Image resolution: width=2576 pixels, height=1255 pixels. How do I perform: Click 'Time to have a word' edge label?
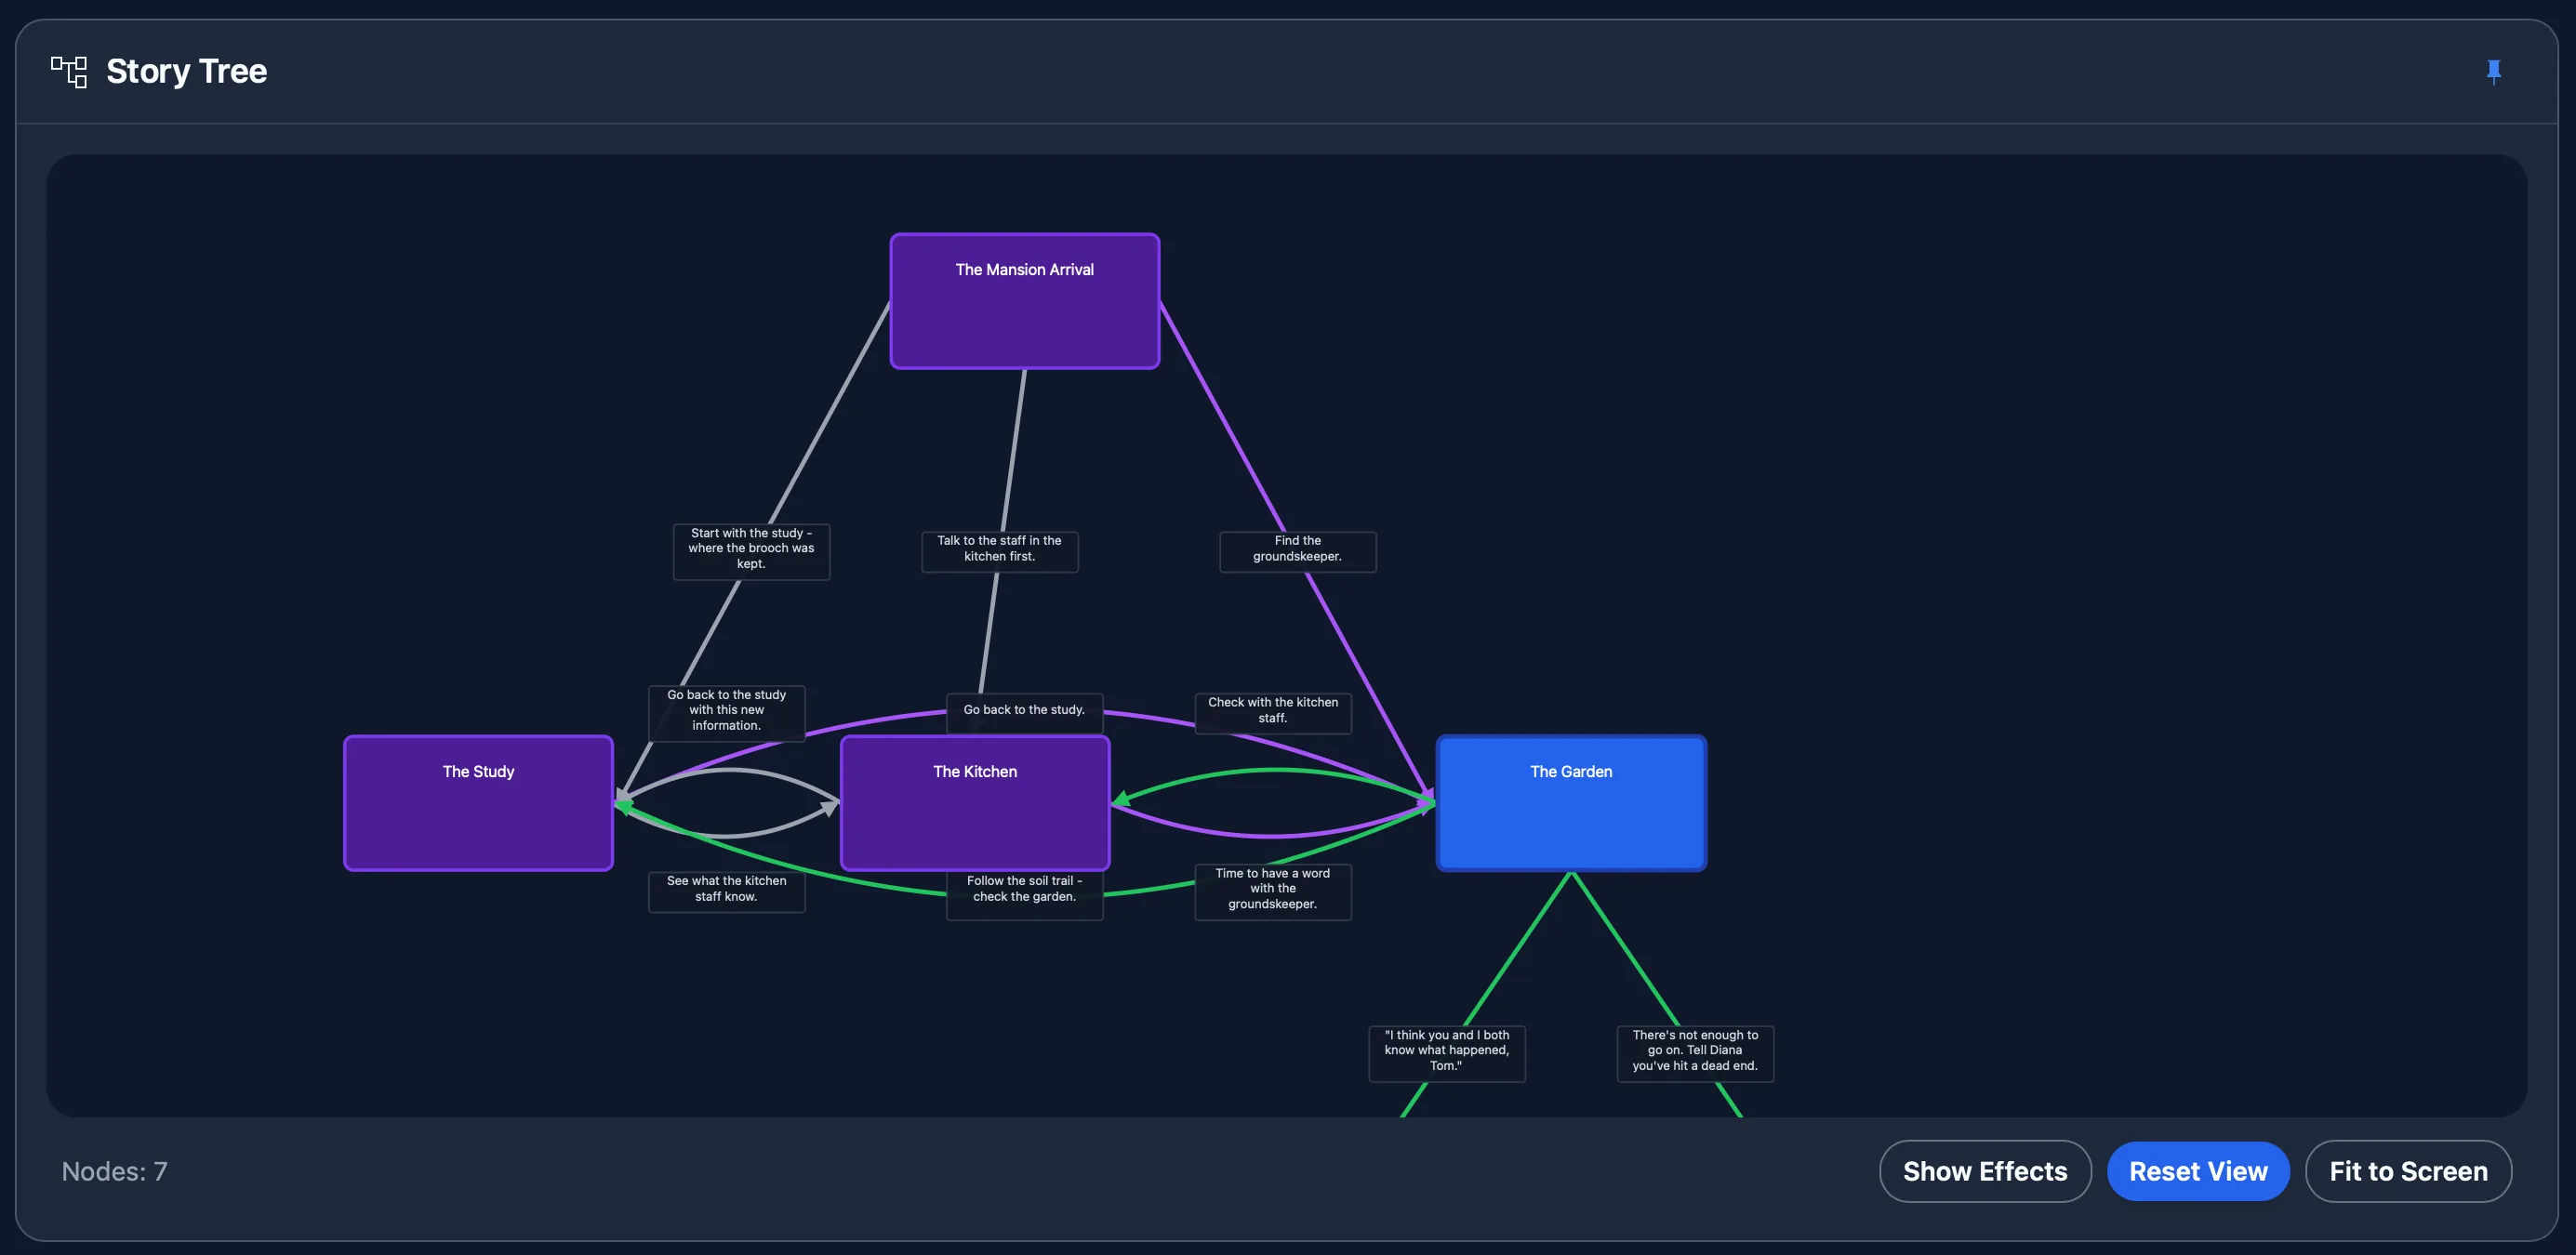[1272, 891]
